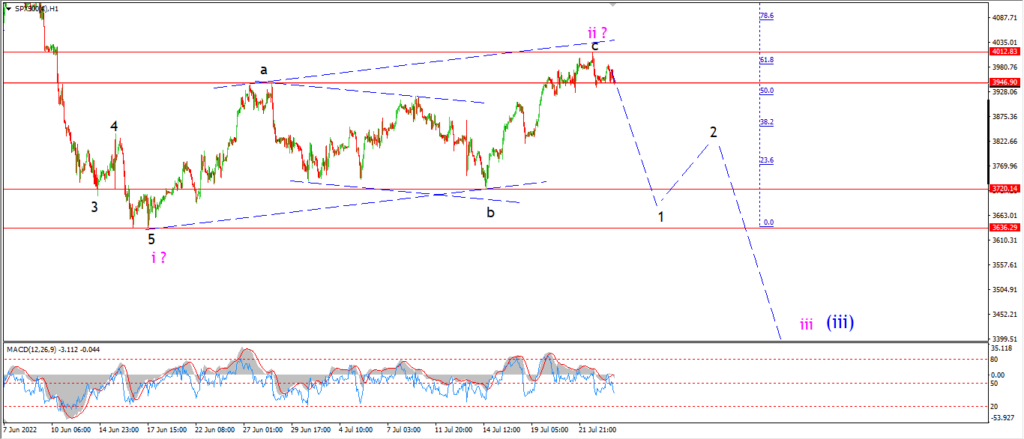Screen dimensions: 1024x439
Task: Select the 4012.83 price level tag
Action: click(1006, 52)
